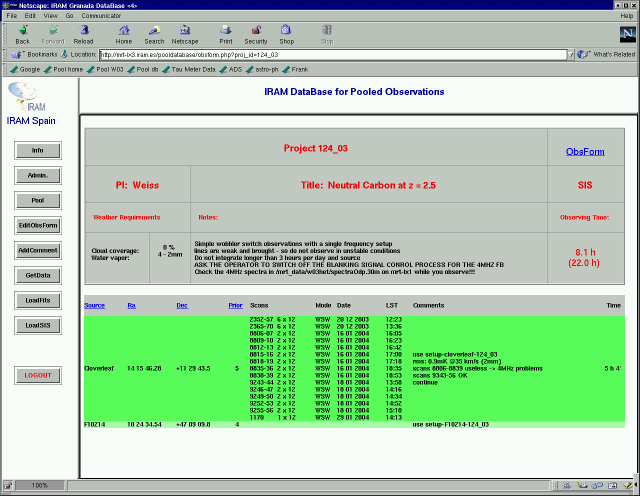Sort table by Source column link
The height and width of the screenshot is (496, 640).
point(94,305)
